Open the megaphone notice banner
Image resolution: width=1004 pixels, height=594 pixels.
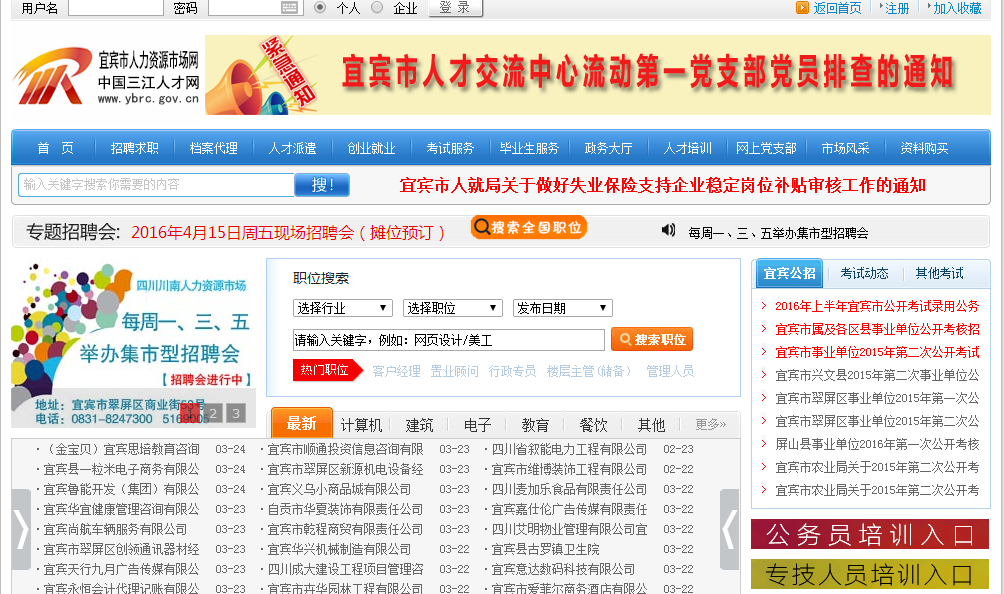(x=597, y=75)
